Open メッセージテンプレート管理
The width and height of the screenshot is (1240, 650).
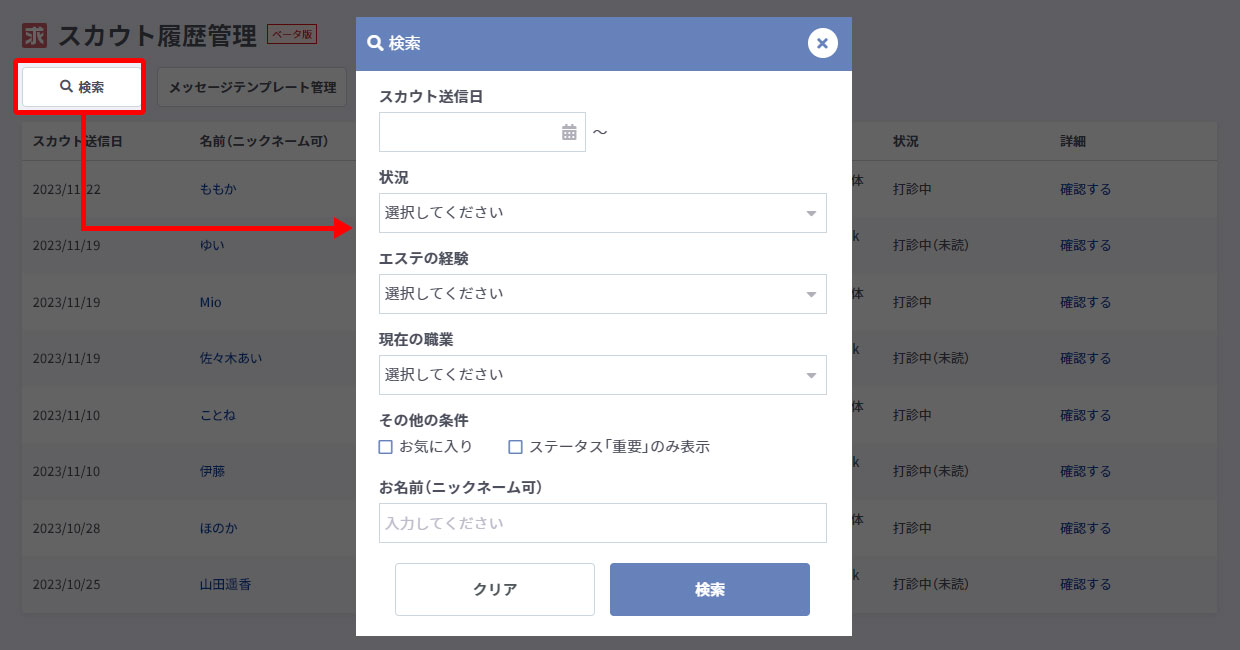[x=252, y=87]
